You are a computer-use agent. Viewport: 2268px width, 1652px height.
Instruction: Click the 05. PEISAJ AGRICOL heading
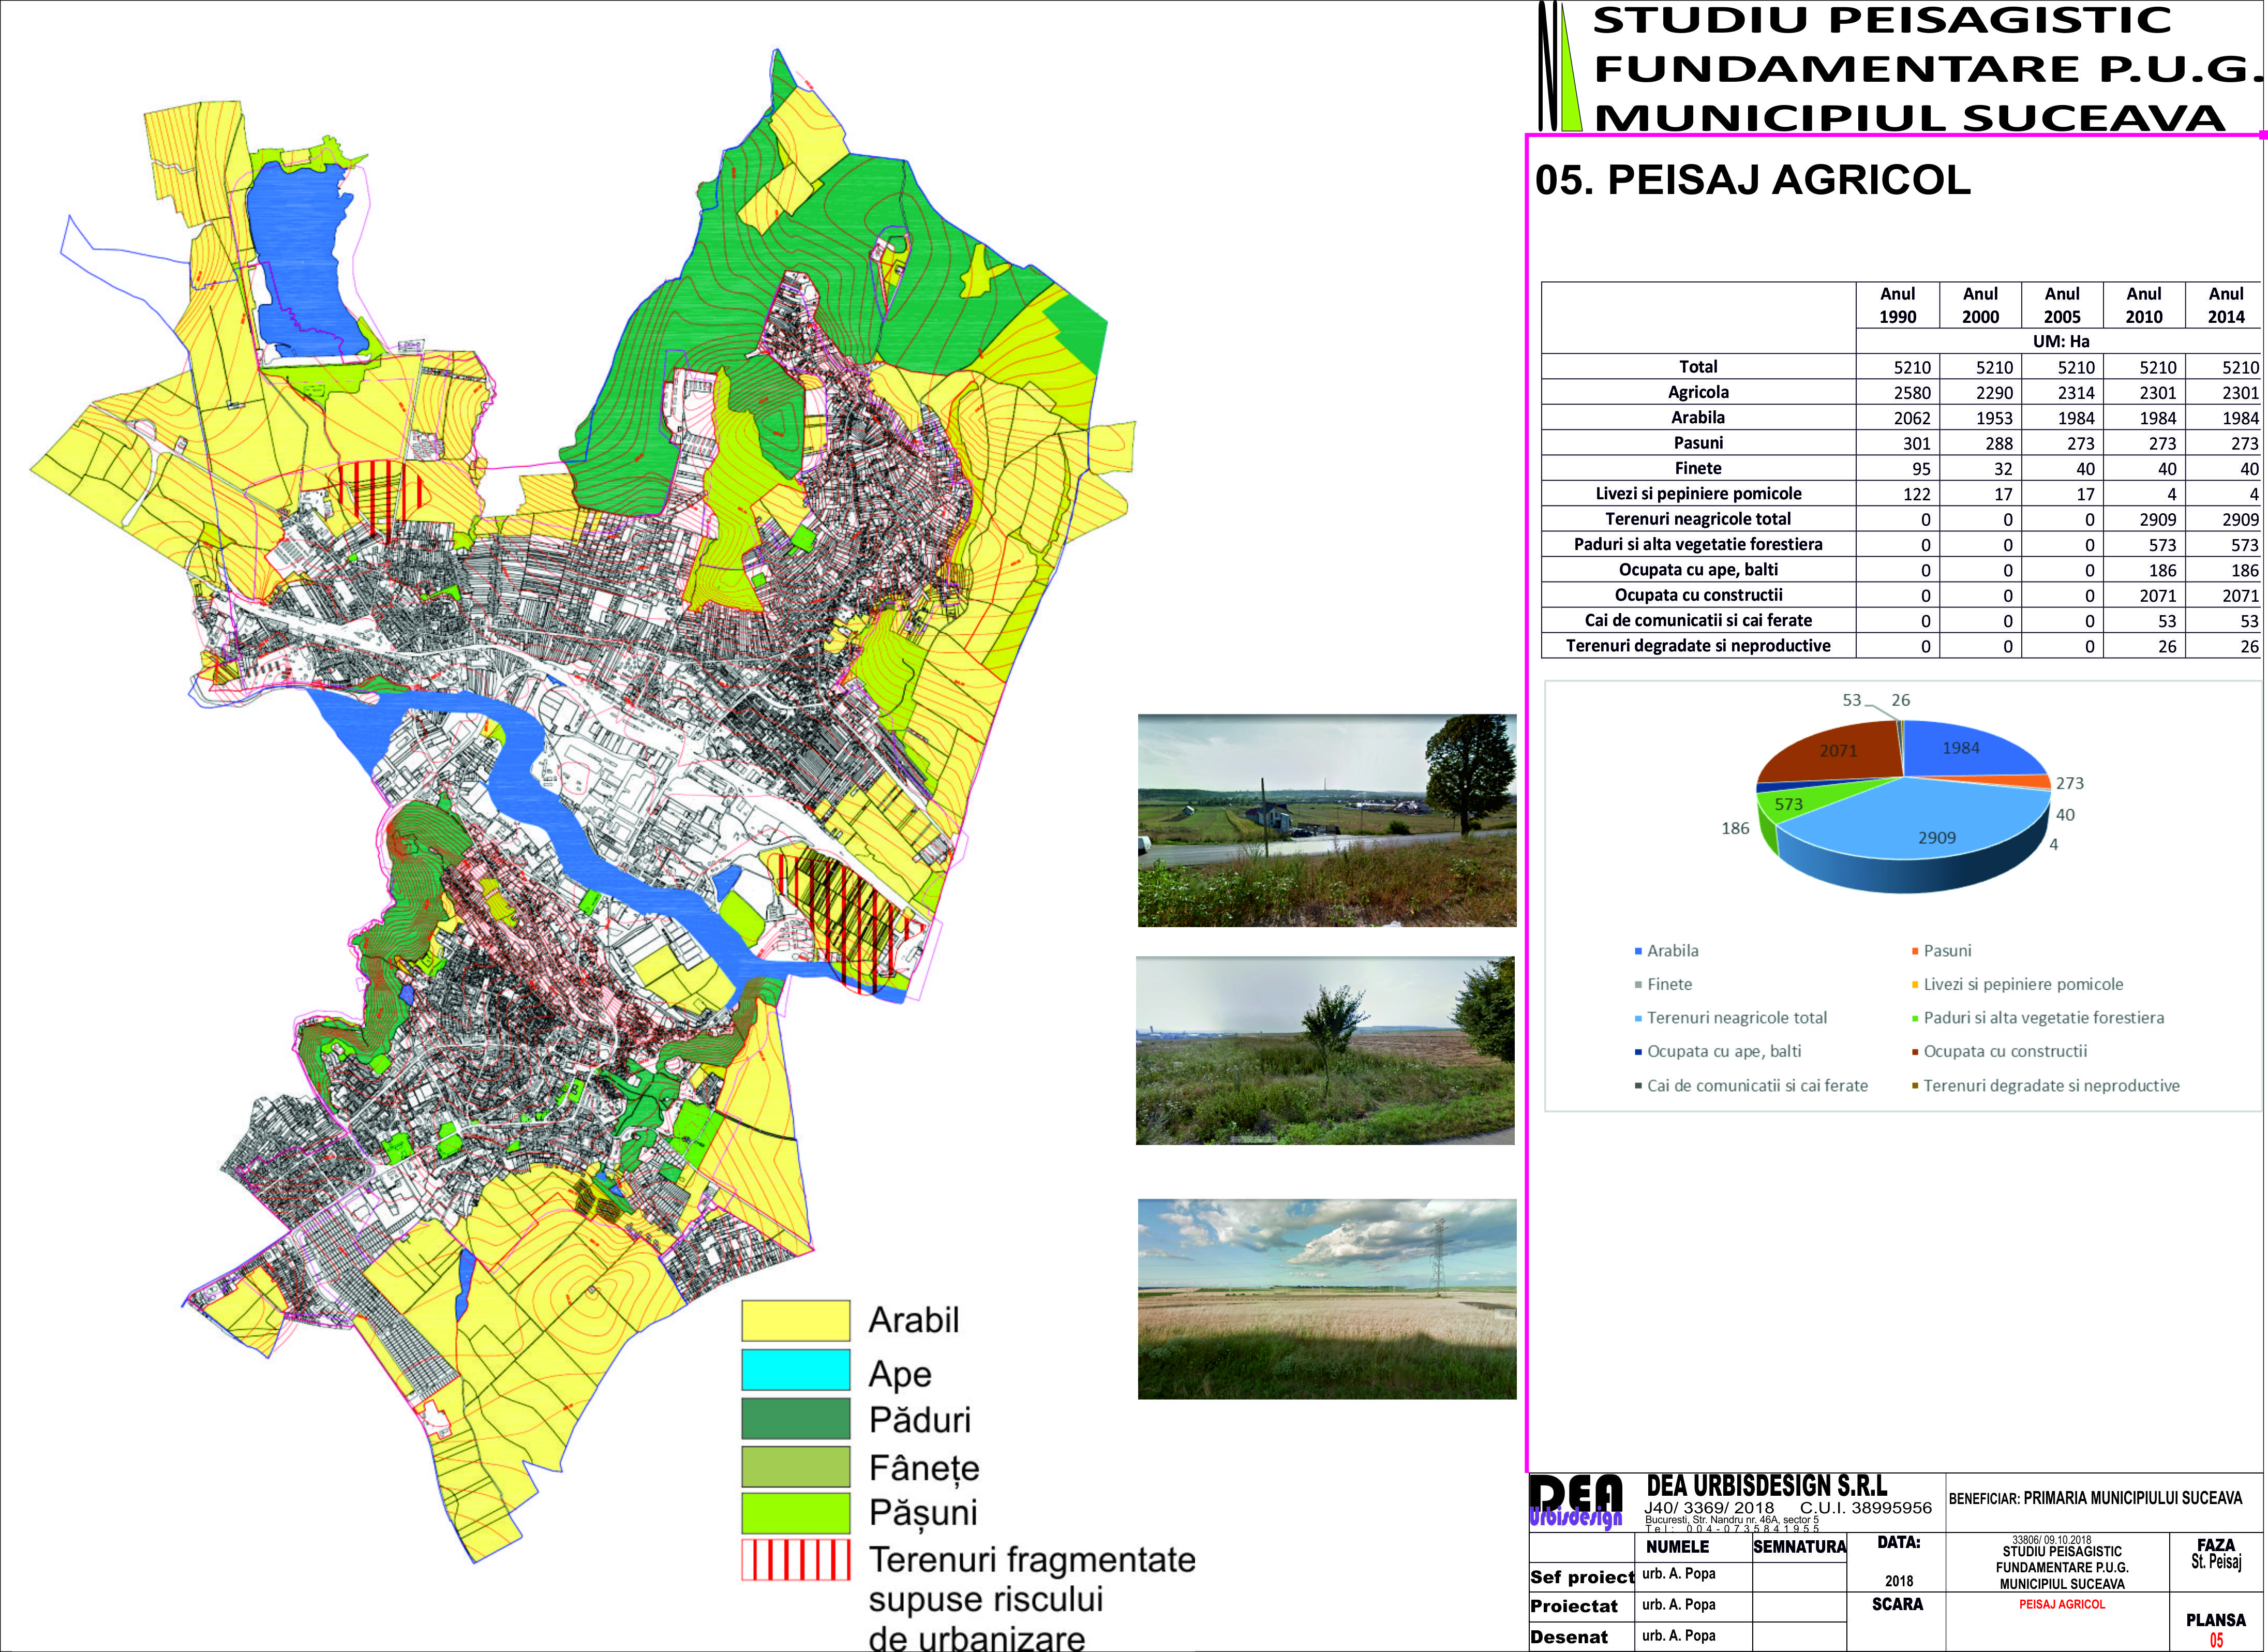coord(1752,180)
